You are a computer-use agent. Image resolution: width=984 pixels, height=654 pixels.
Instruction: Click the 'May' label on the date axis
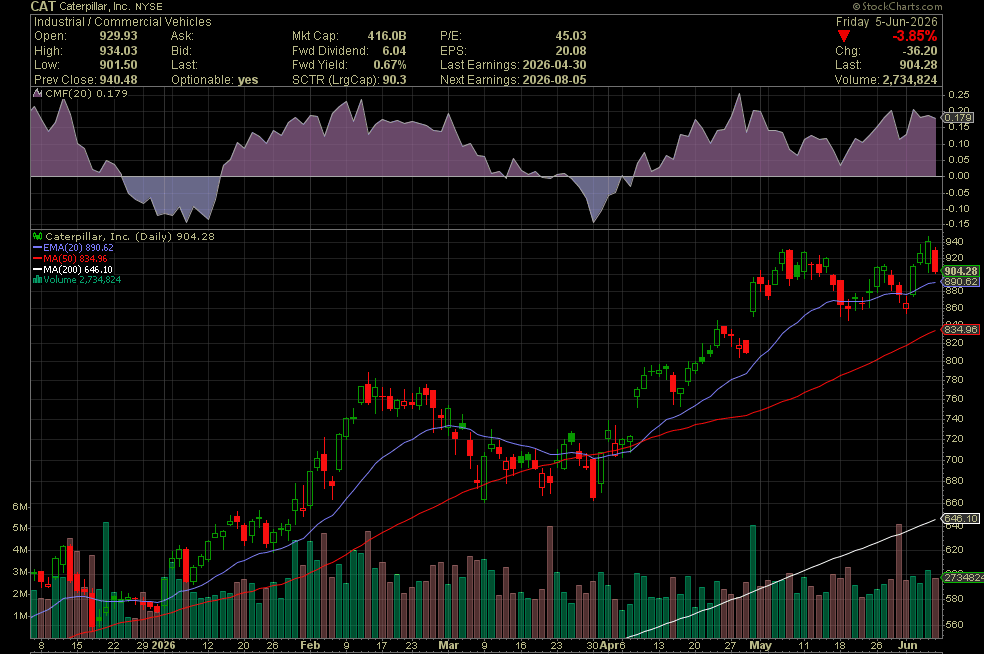click(761, 645)
